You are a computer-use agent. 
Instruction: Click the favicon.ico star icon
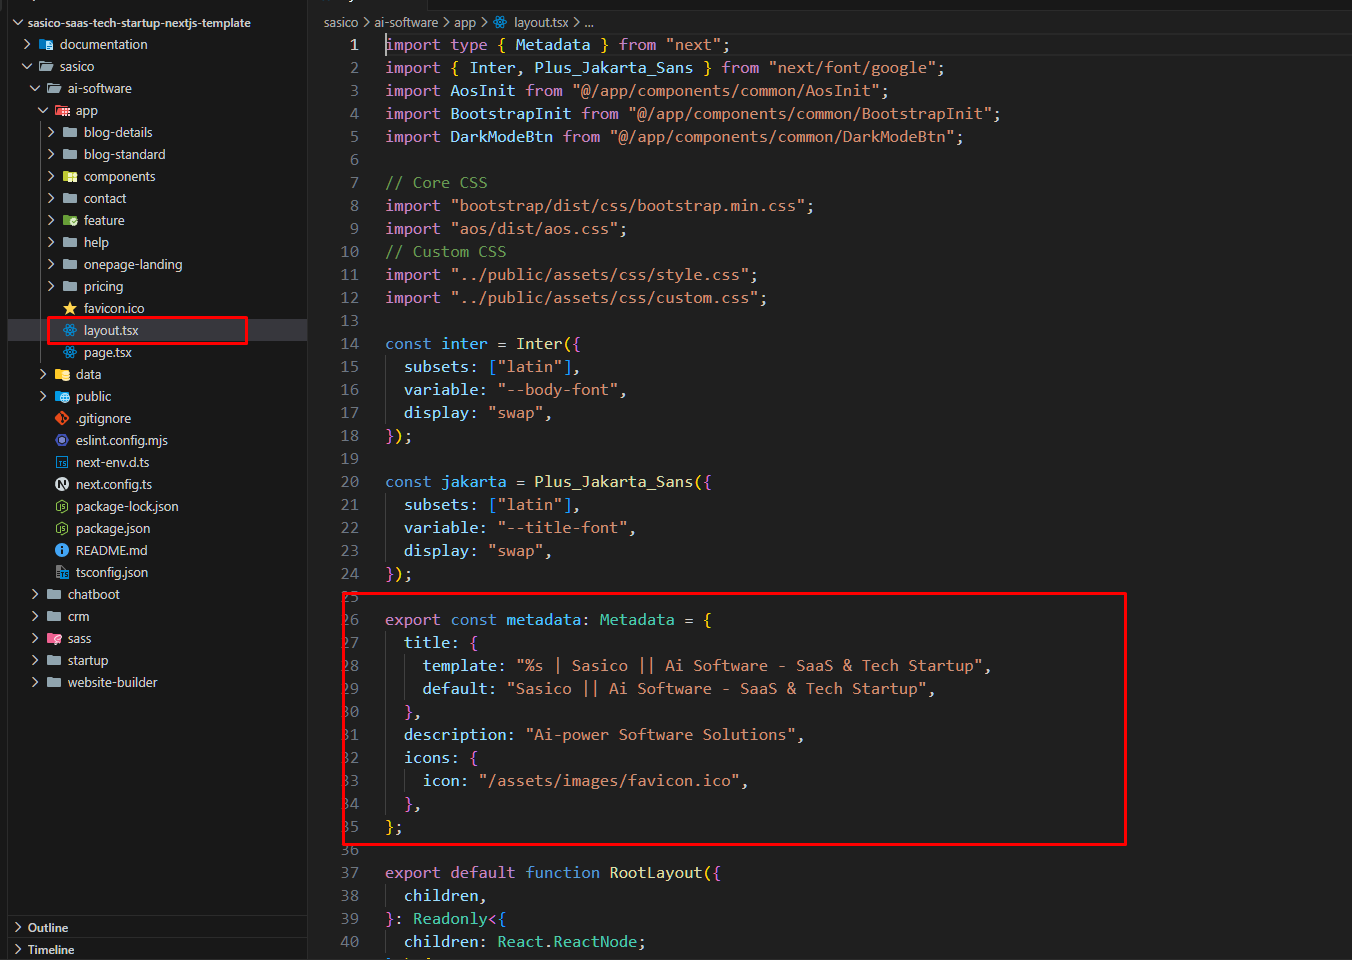pos(70,308)
